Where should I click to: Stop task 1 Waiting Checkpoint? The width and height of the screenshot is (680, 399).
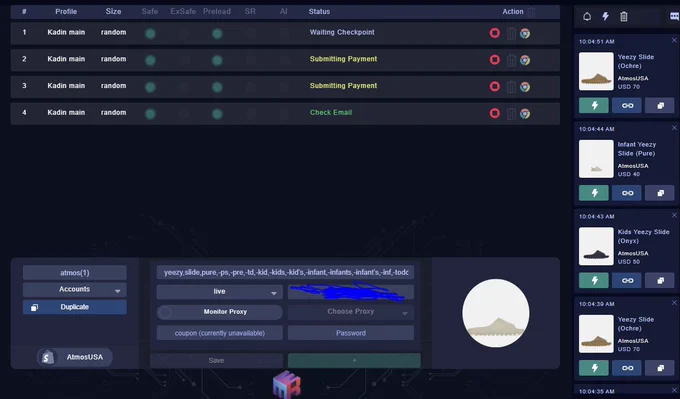click(x=494, y=33)
